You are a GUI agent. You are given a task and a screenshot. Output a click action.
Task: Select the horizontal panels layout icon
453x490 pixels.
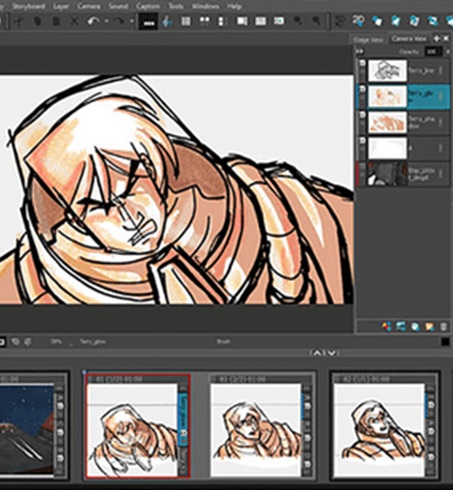click(204, 22)
